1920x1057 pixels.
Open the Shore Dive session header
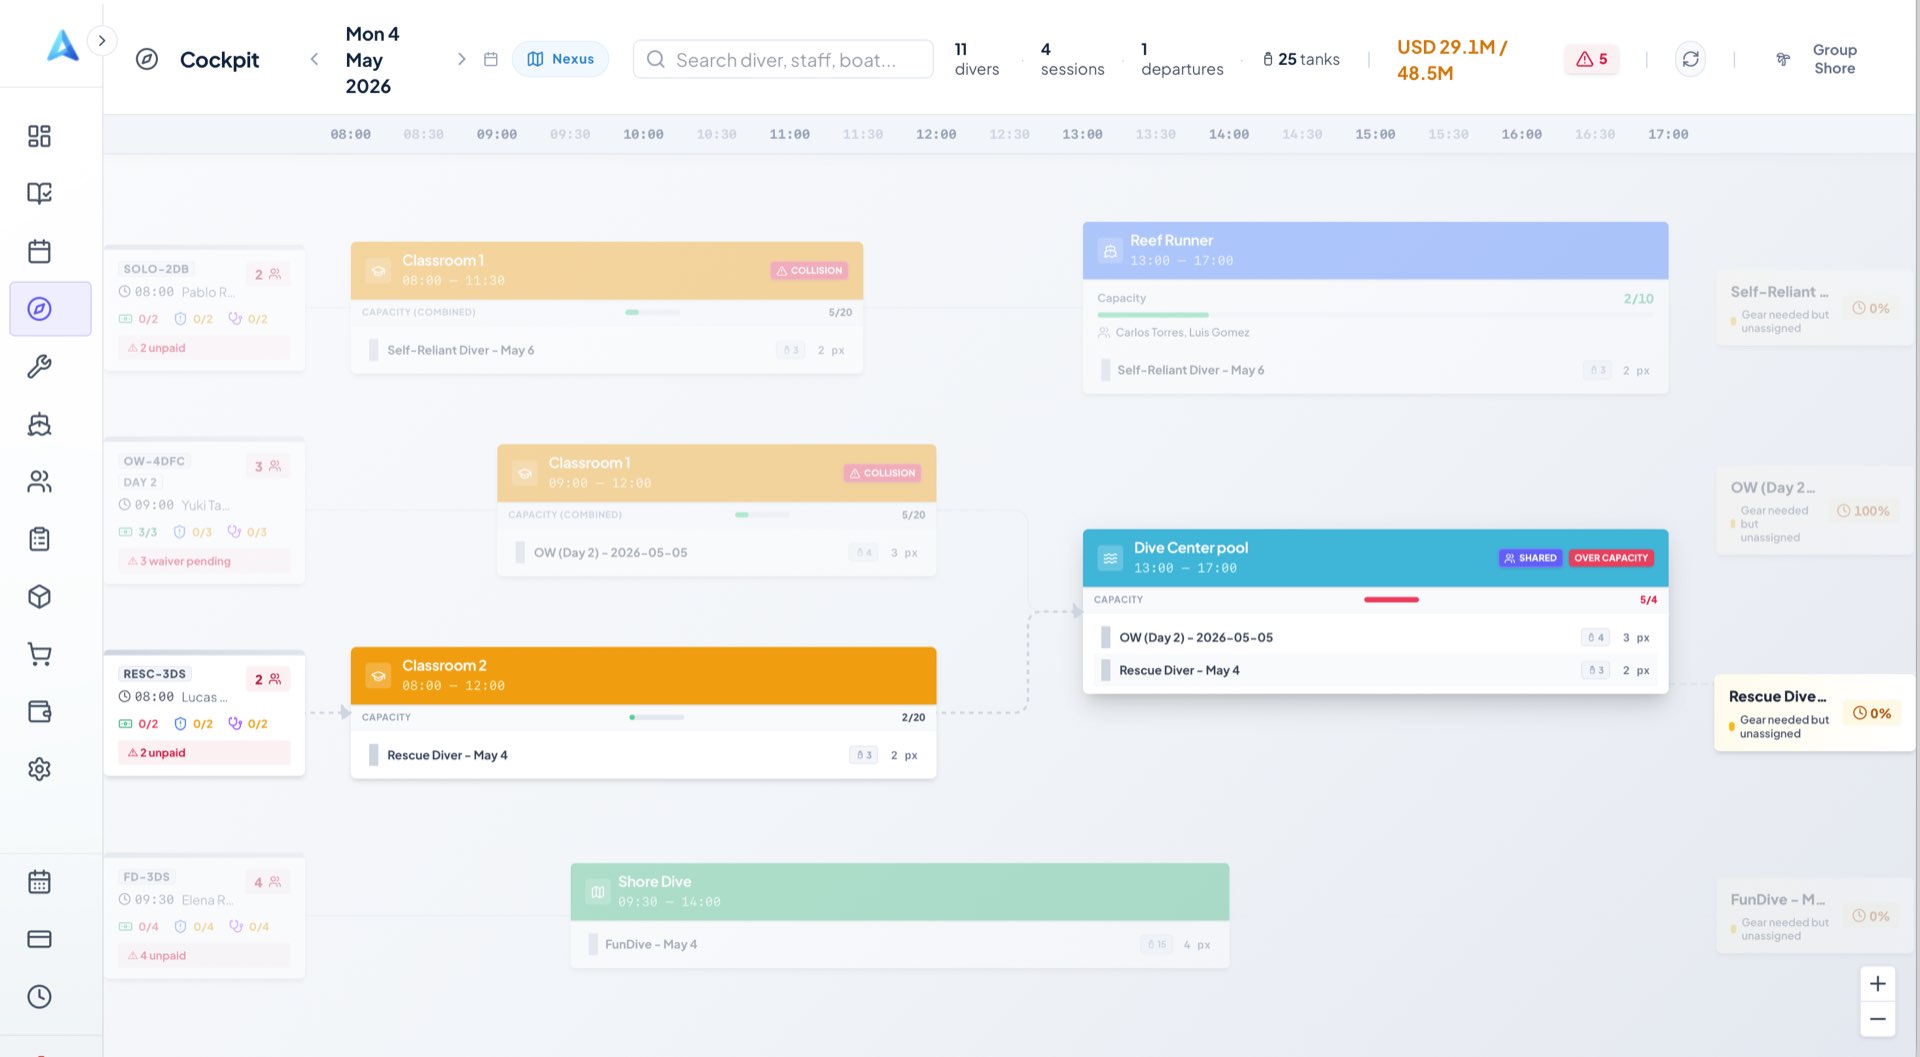click(x=899, y=891)
